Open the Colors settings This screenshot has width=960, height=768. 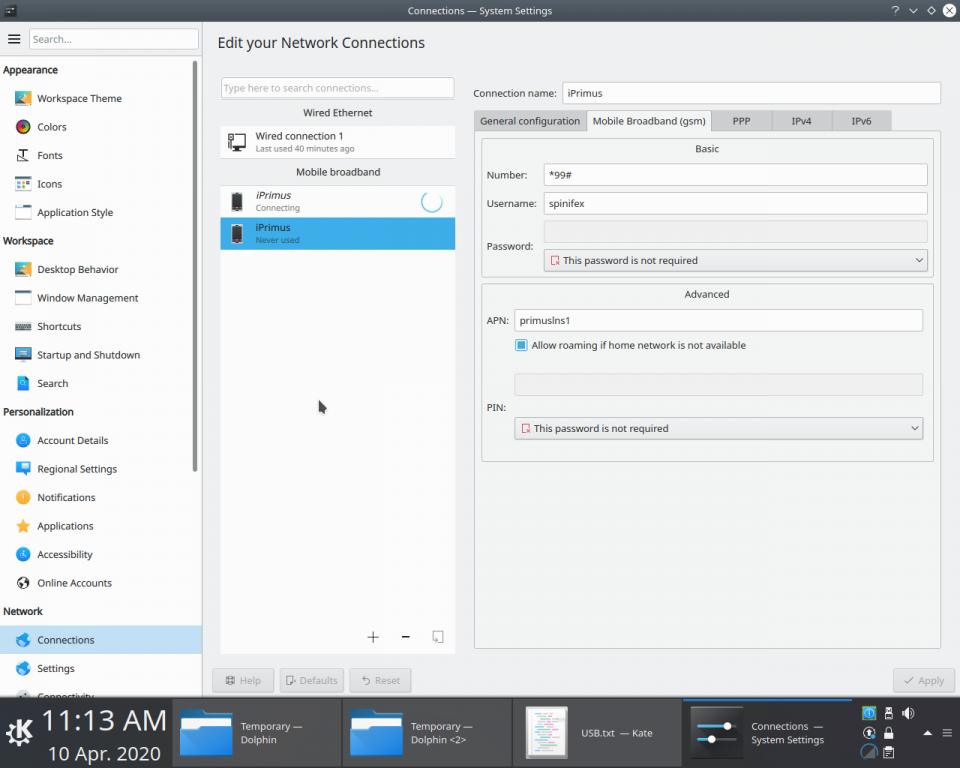[52, 127]
